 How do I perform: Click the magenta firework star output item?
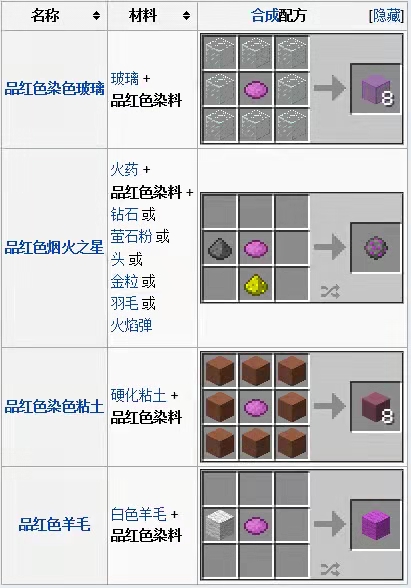[376, 247]
